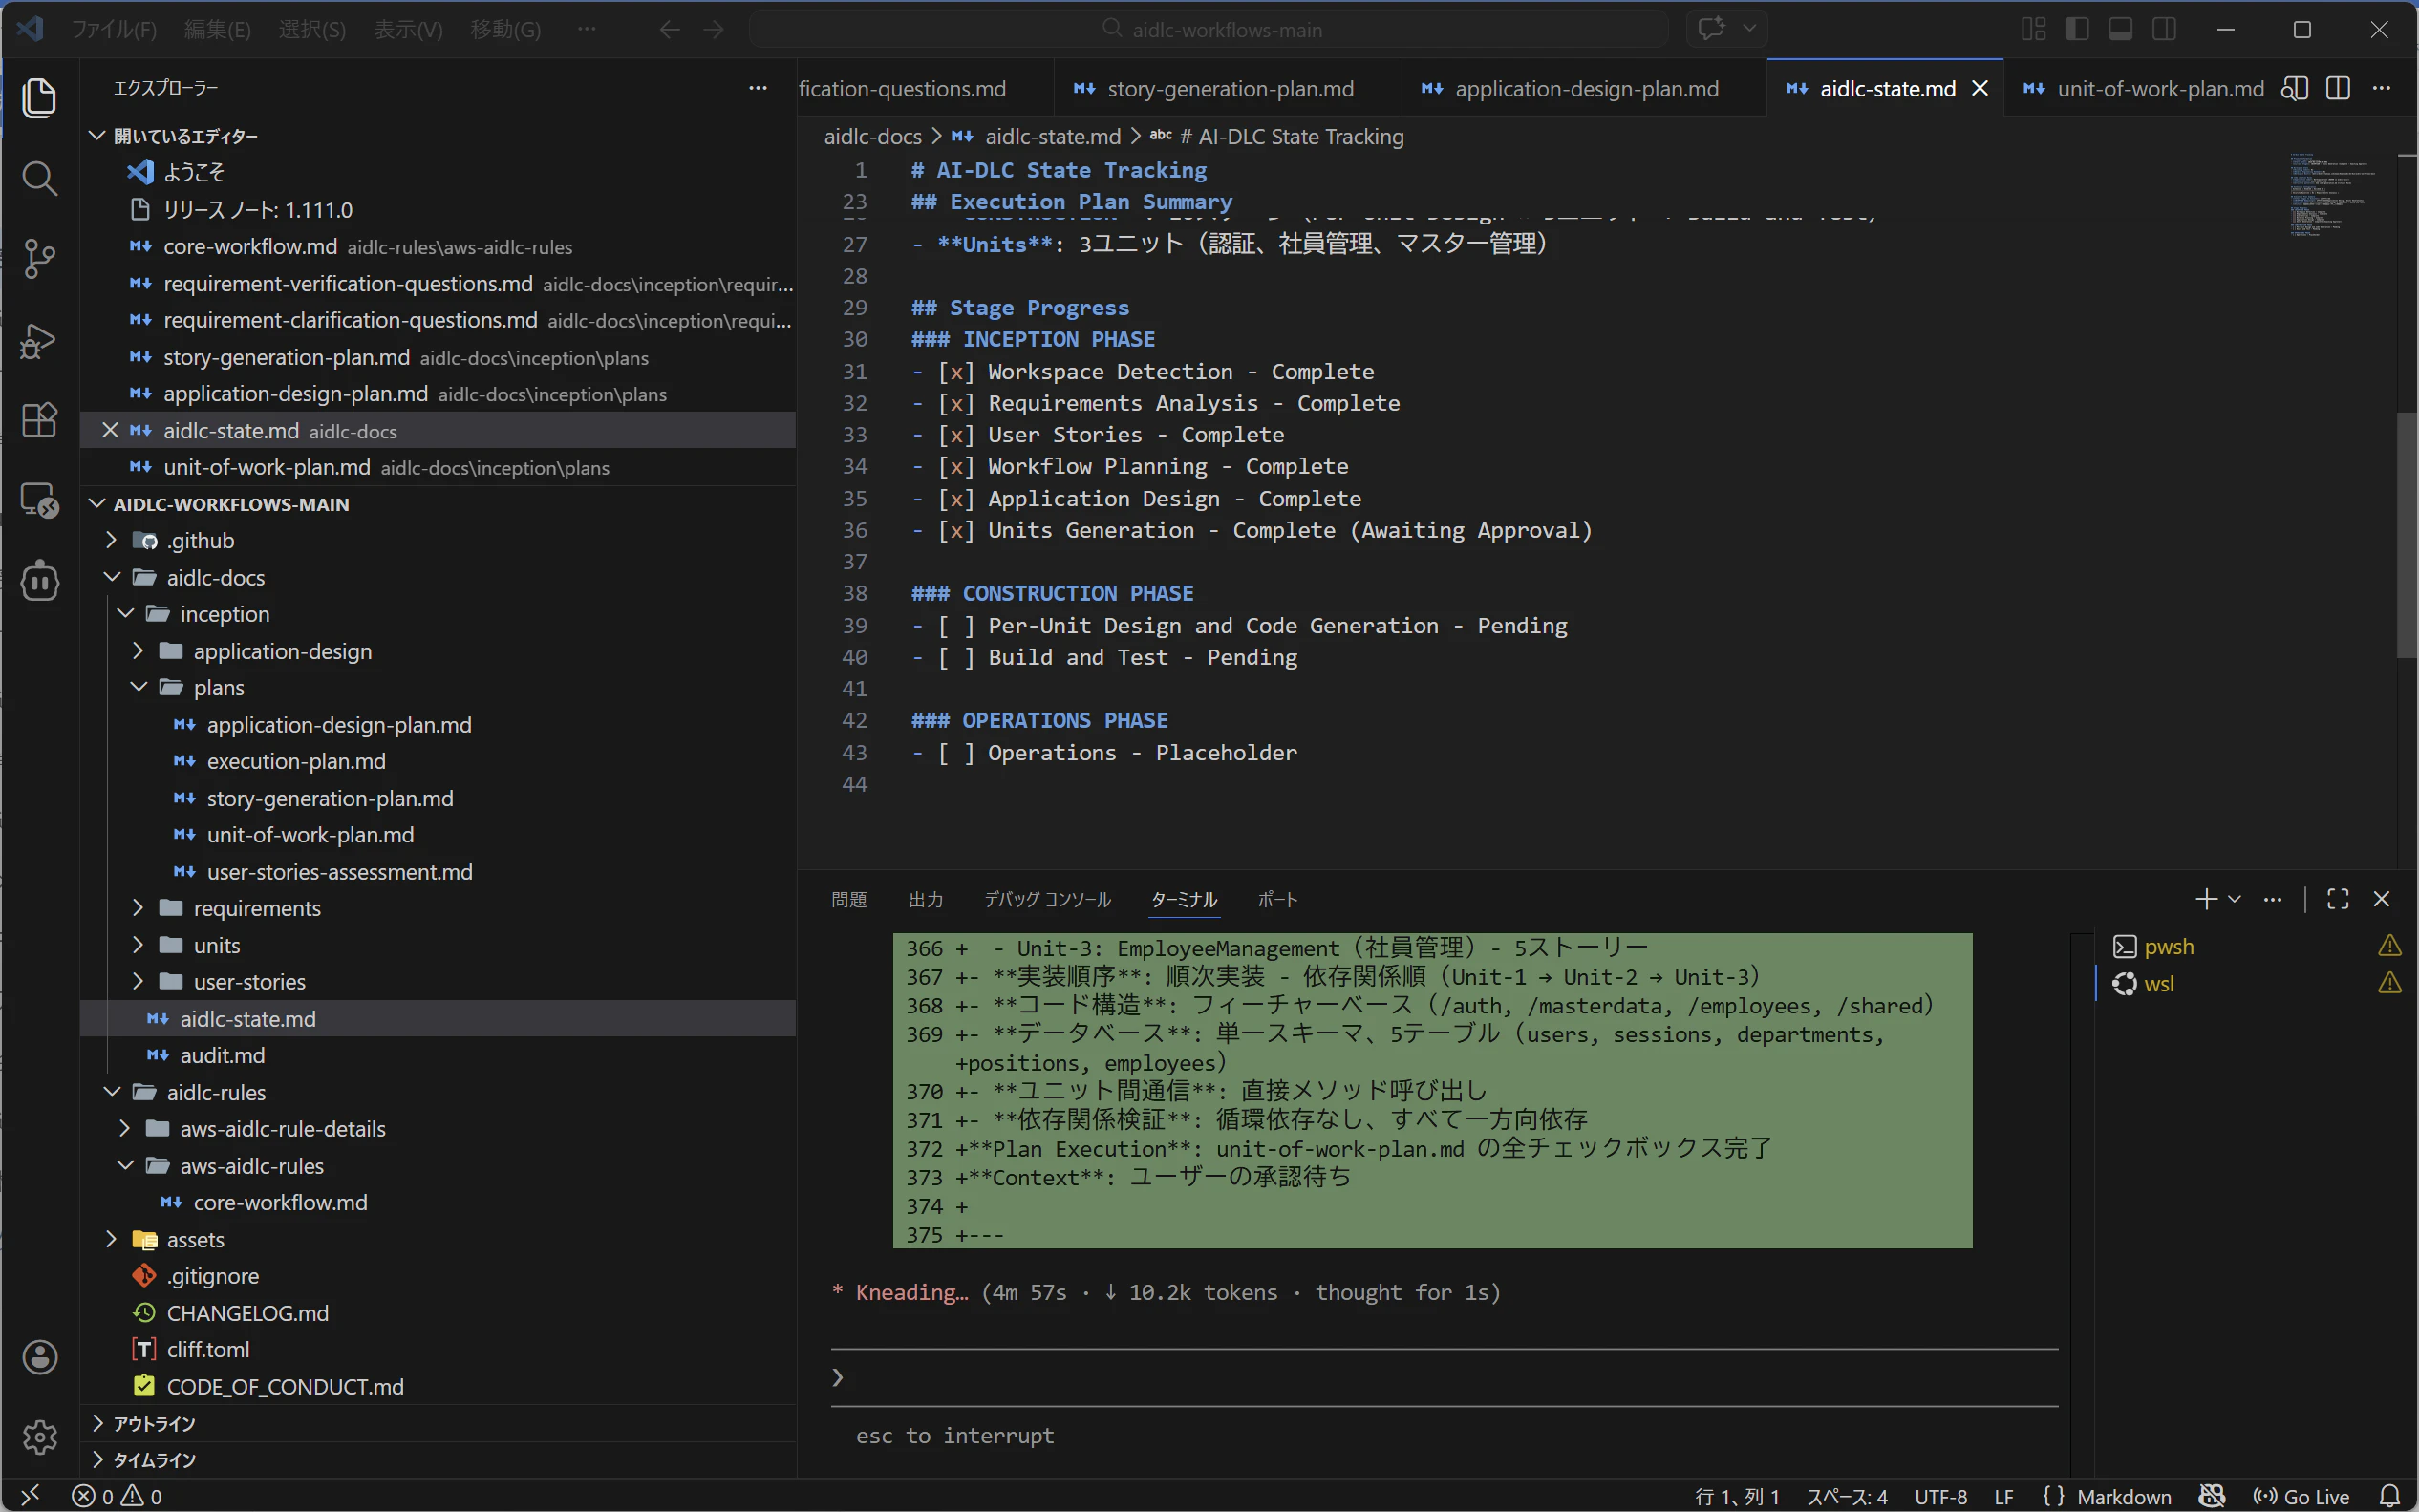This screenshot has width=2419, height=1512.
Task: Go back with the navigation arrow
Action: pos(670,30)
